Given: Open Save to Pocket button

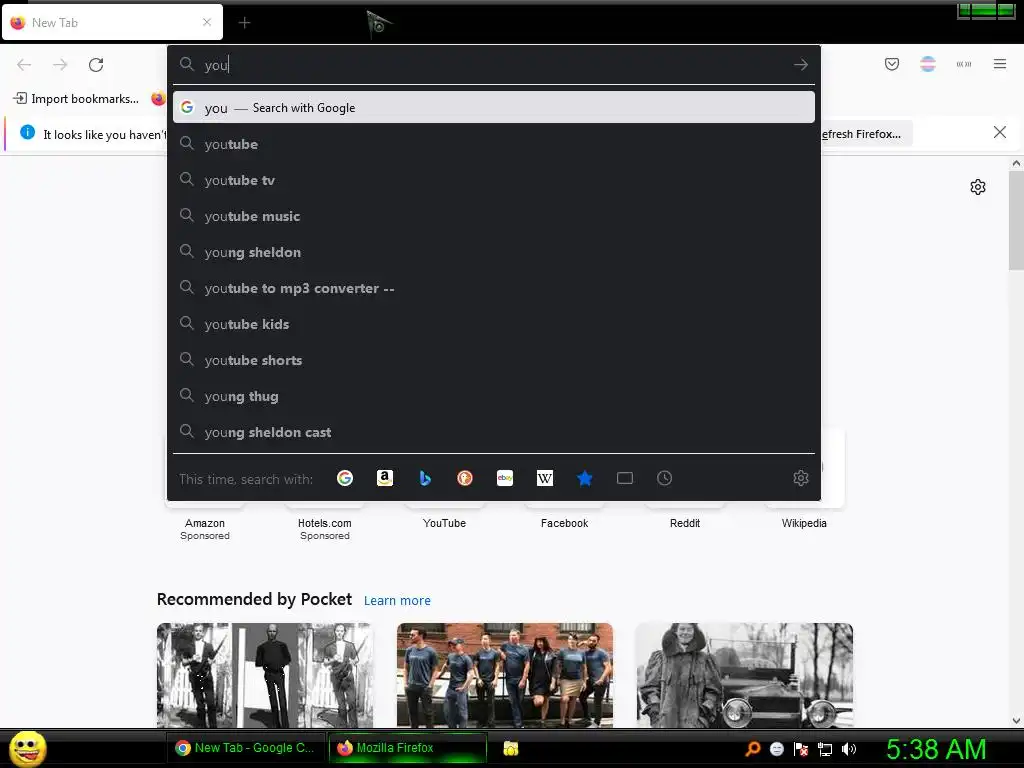Looking at the screenshot, I should pos(892,64).
